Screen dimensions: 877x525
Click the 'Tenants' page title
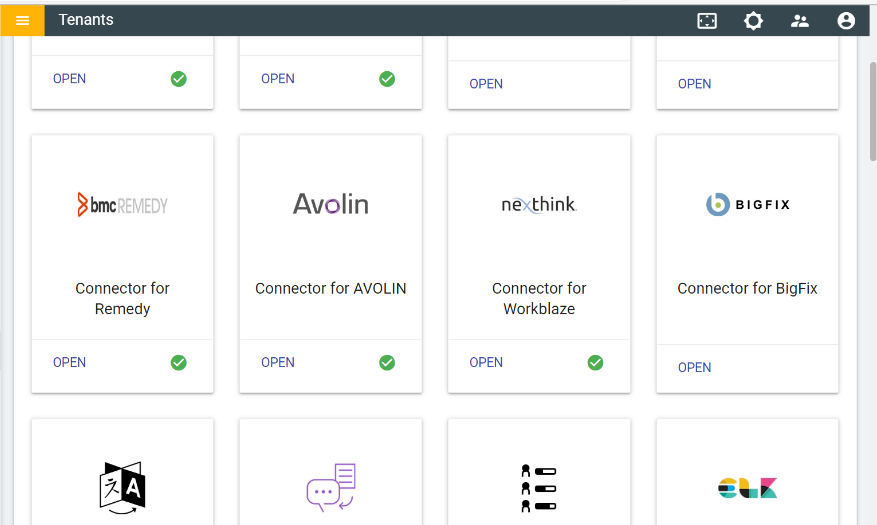coord(86,20)
